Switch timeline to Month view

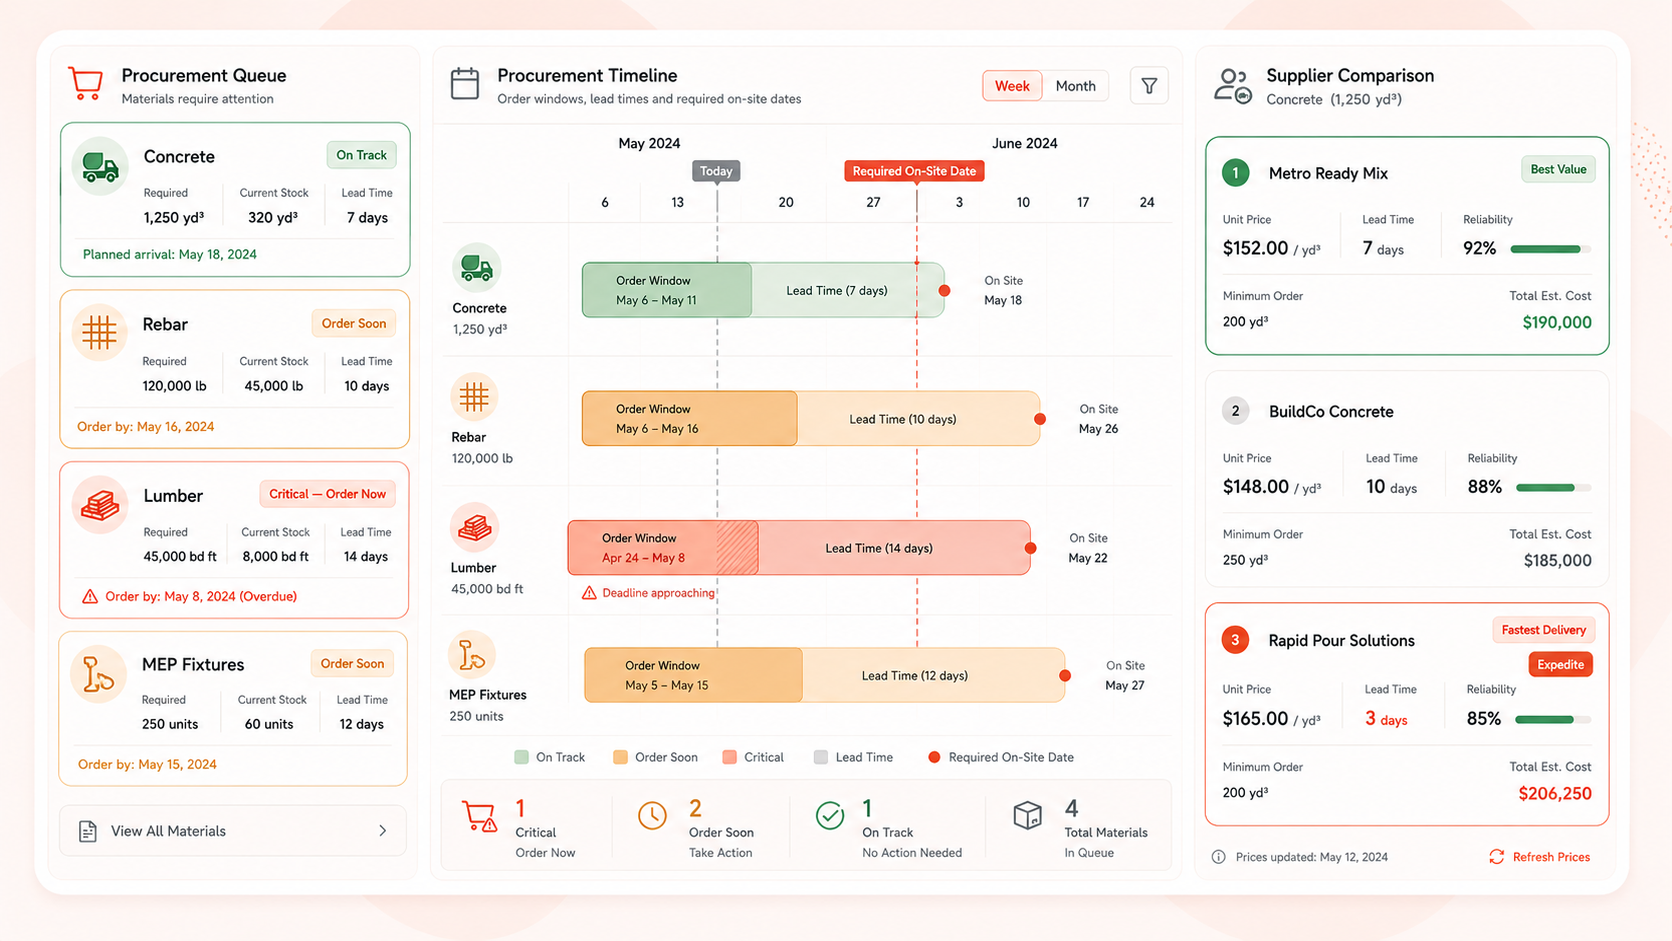(1075, 86)
